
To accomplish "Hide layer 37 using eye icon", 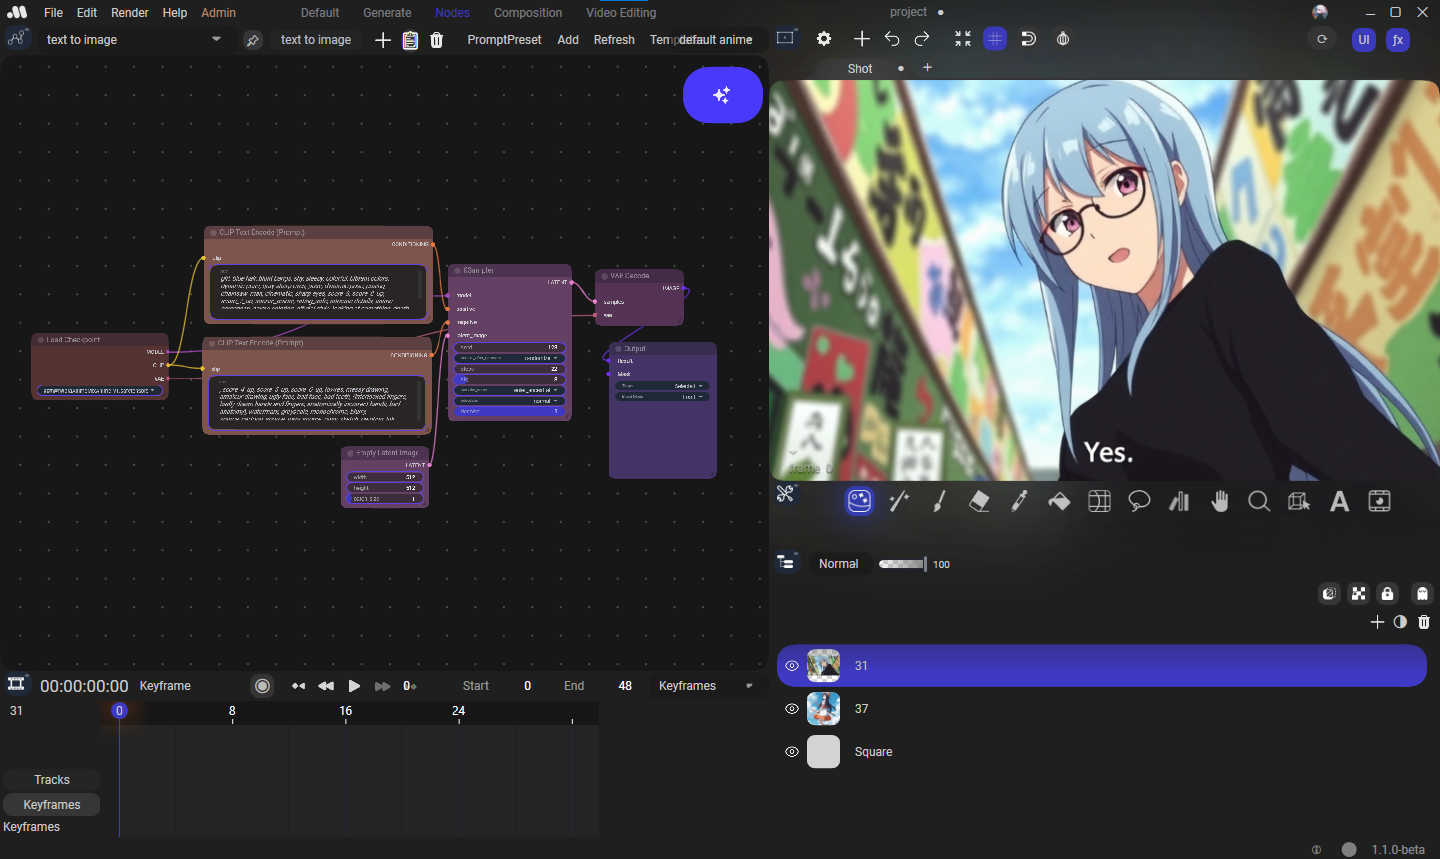I will click(792, 709).
